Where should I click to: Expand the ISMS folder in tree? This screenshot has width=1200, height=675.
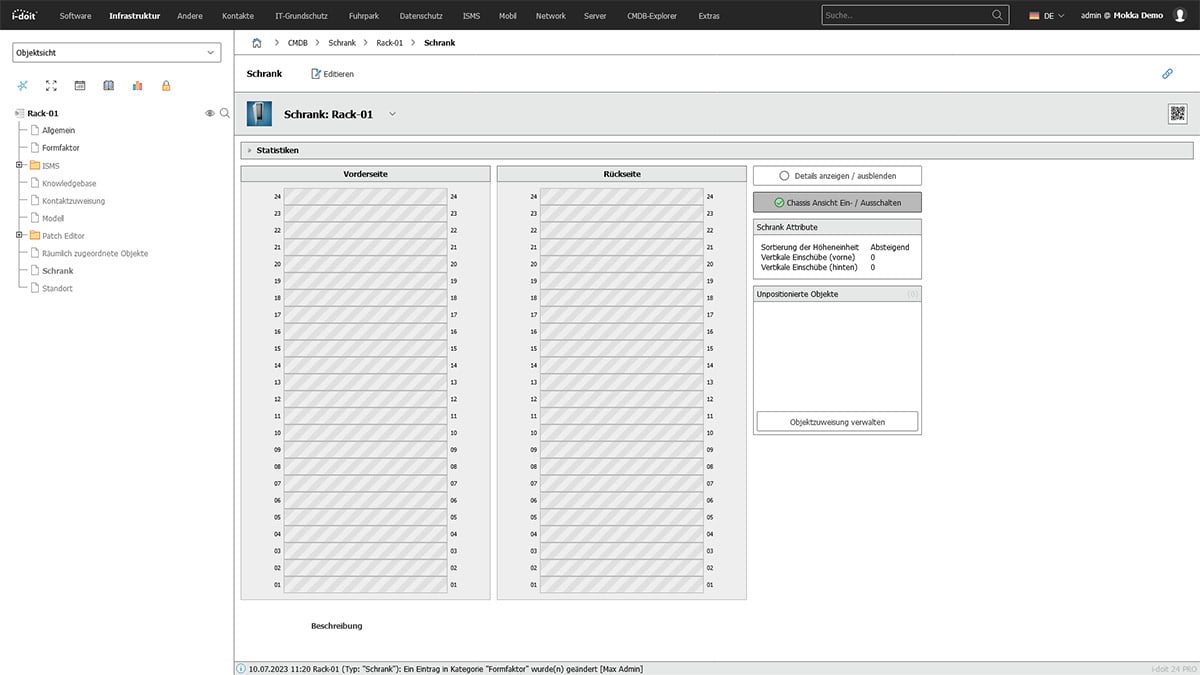[x=18, y=165]
